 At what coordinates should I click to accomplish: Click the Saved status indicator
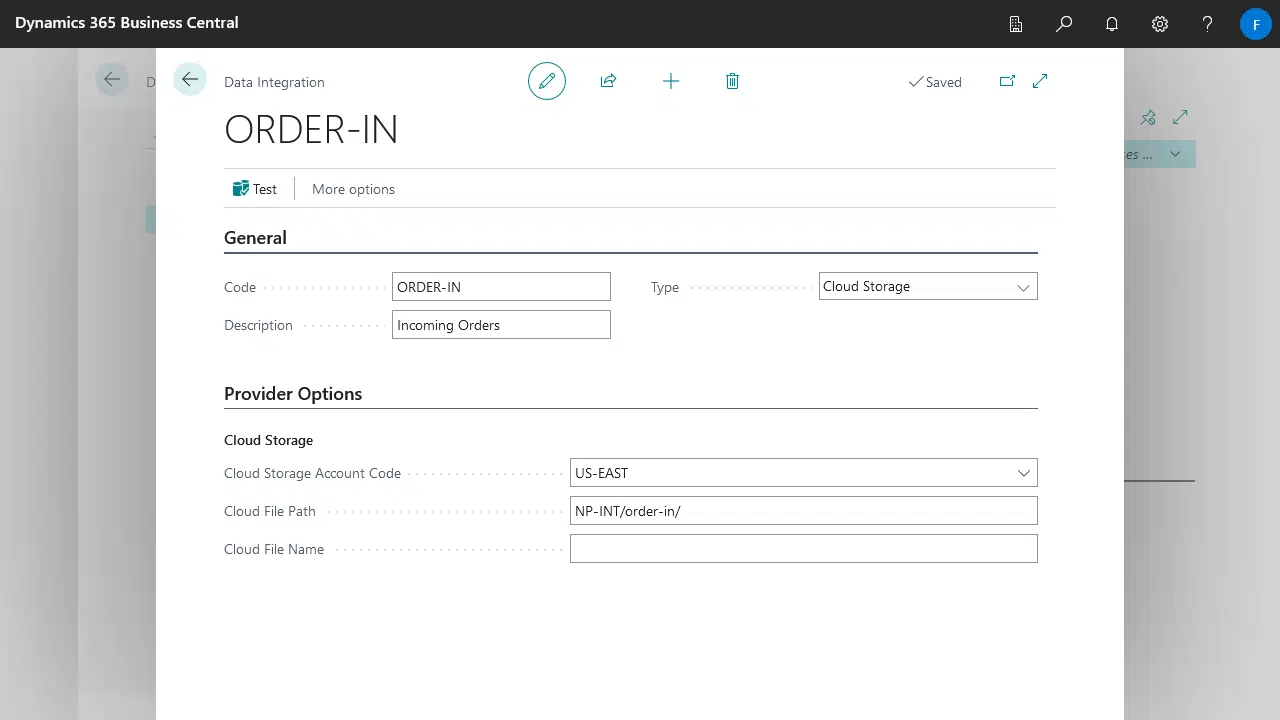934,81
